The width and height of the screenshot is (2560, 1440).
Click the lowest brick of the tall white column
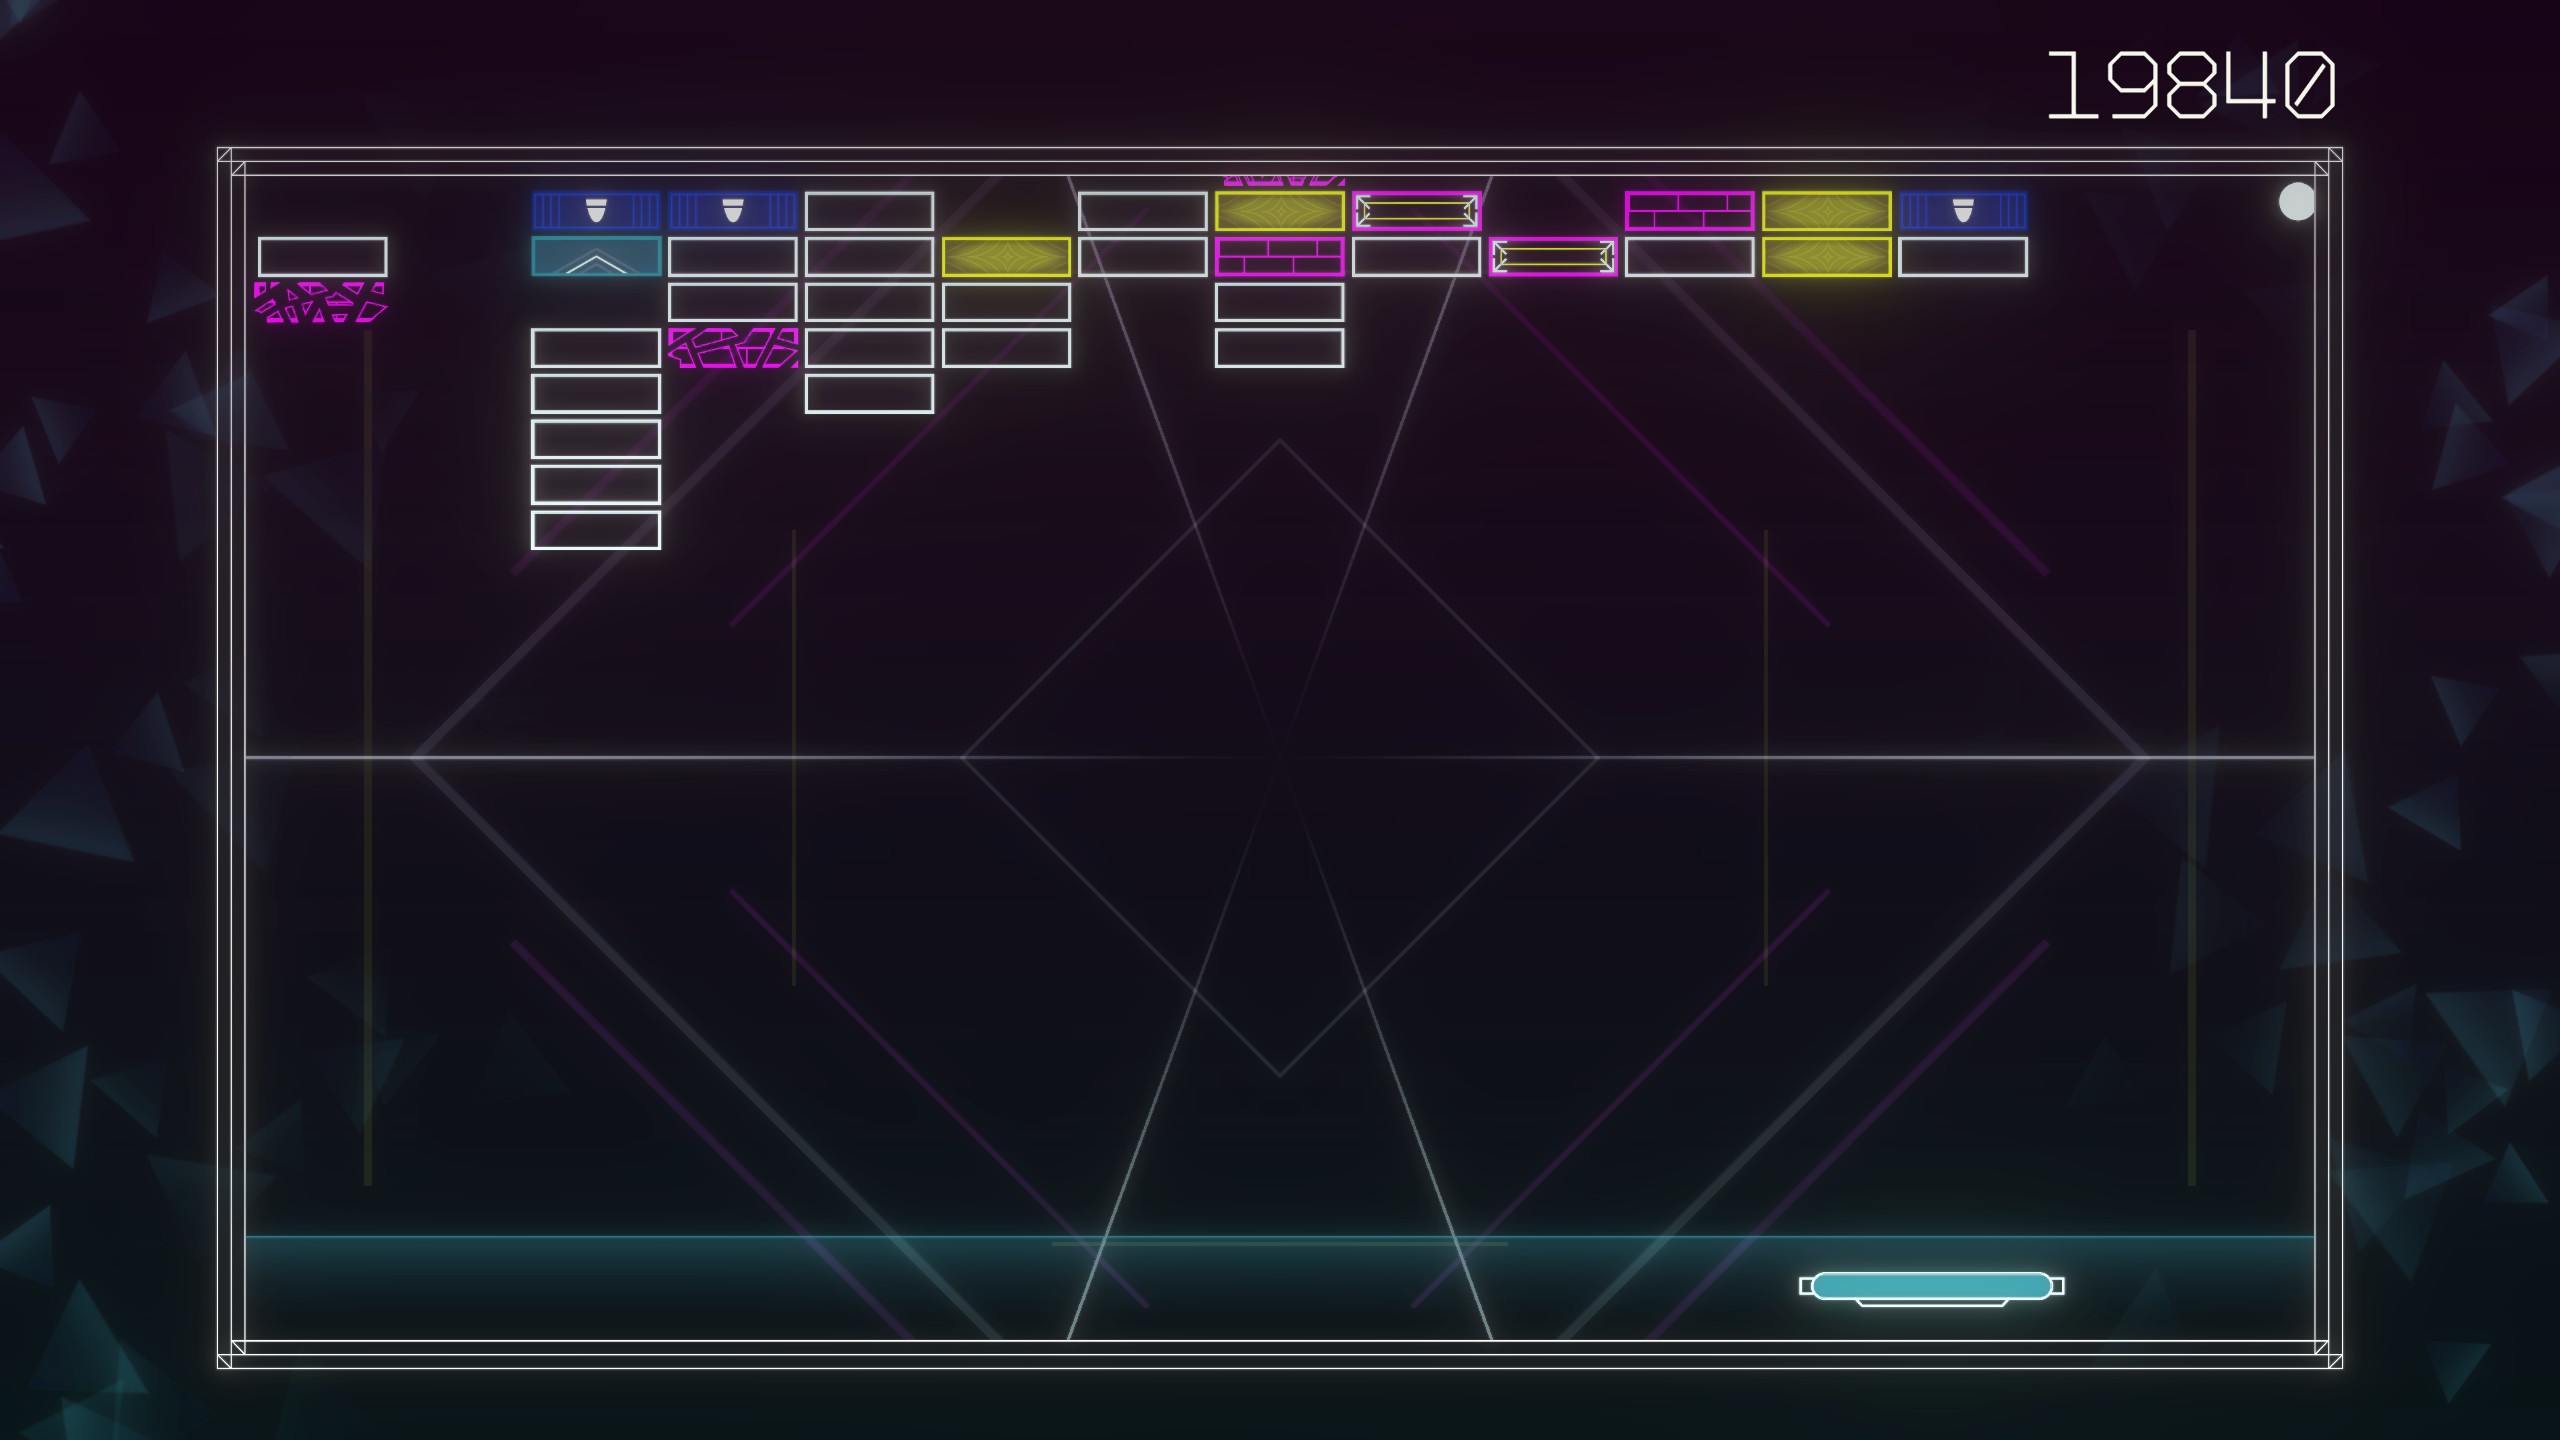click(x=596, y=530)
